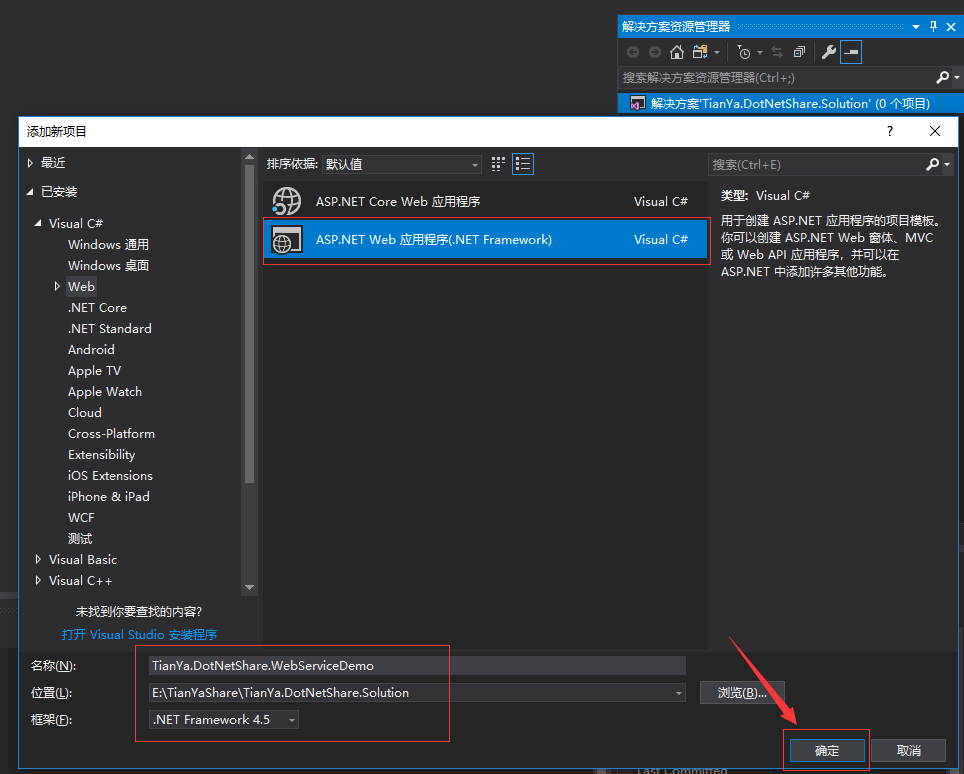Open the sort by 默认值 dropdown

coord(401,164)
